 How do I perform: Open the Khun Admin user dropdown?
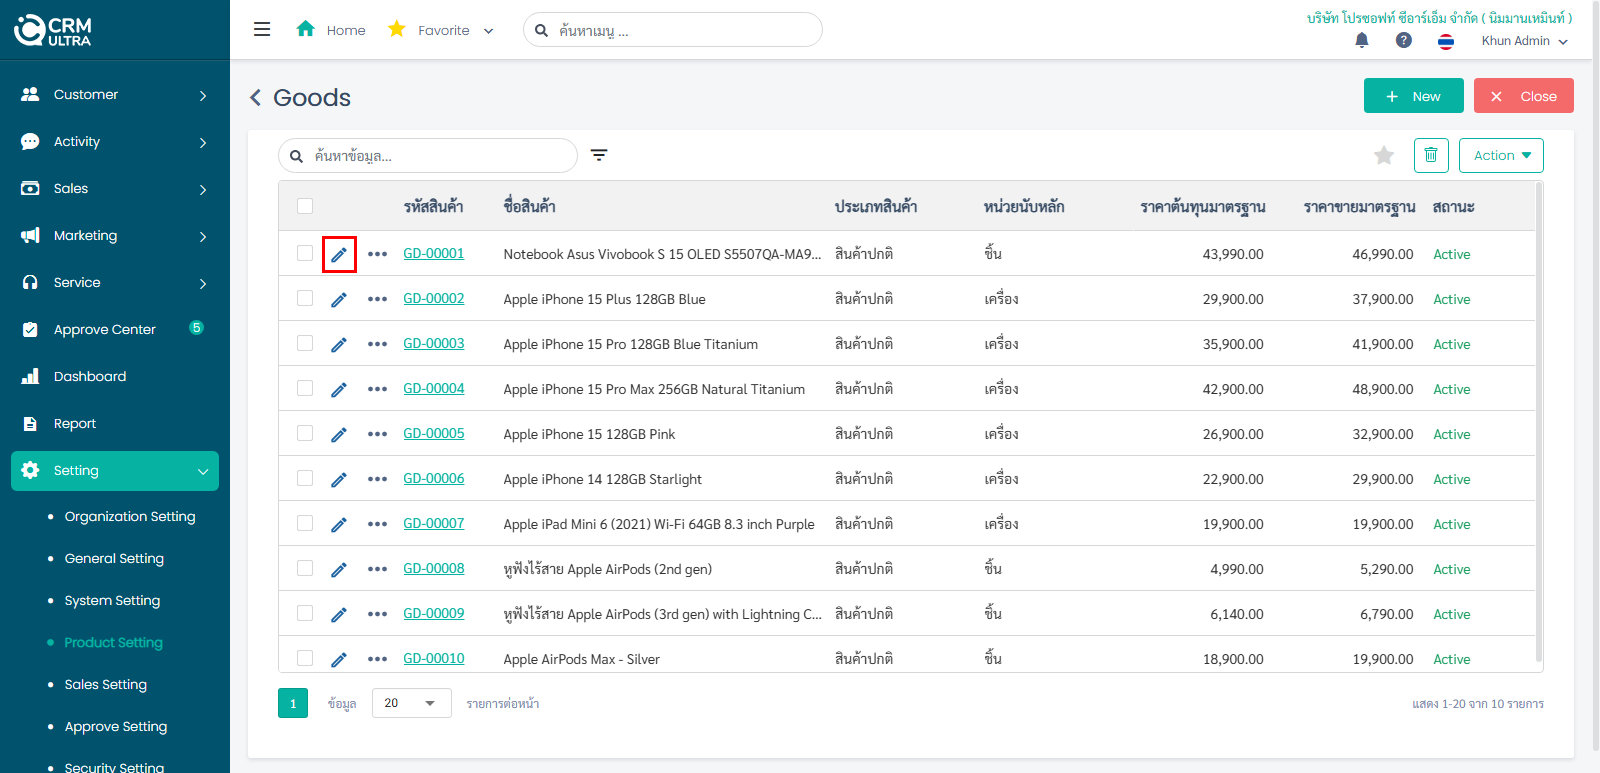click(x=1524, y=41)
